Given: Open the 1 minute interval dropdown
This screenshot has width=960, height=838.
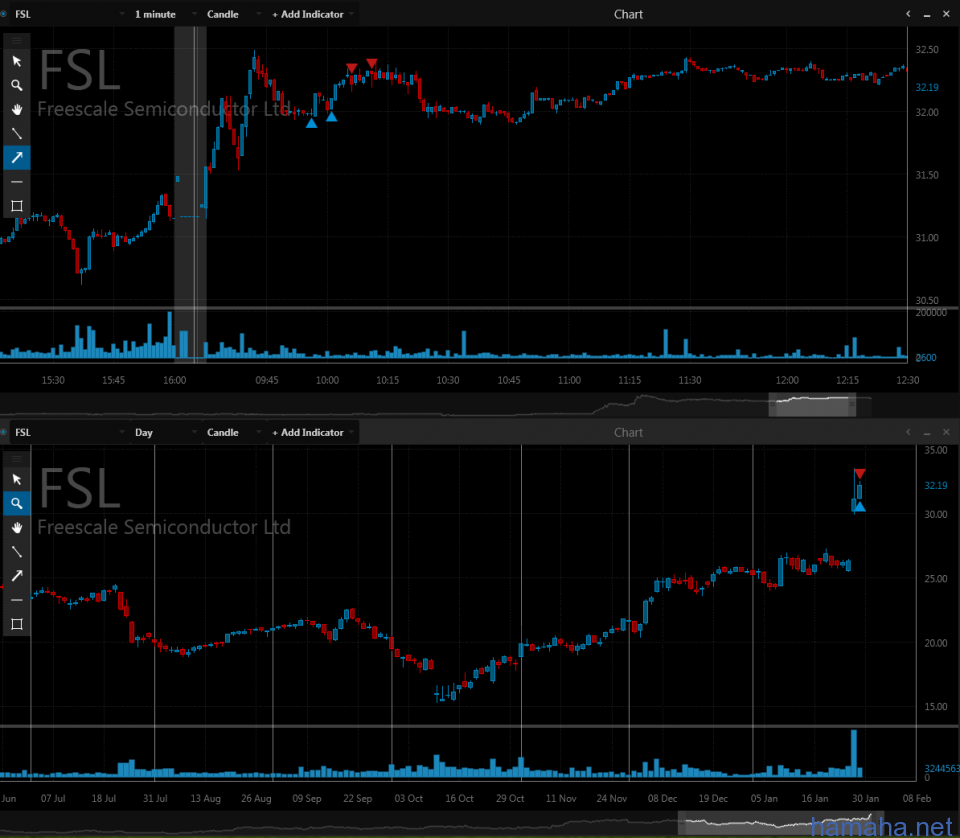Looking at the screenshot, I should (x=194, y=13).
